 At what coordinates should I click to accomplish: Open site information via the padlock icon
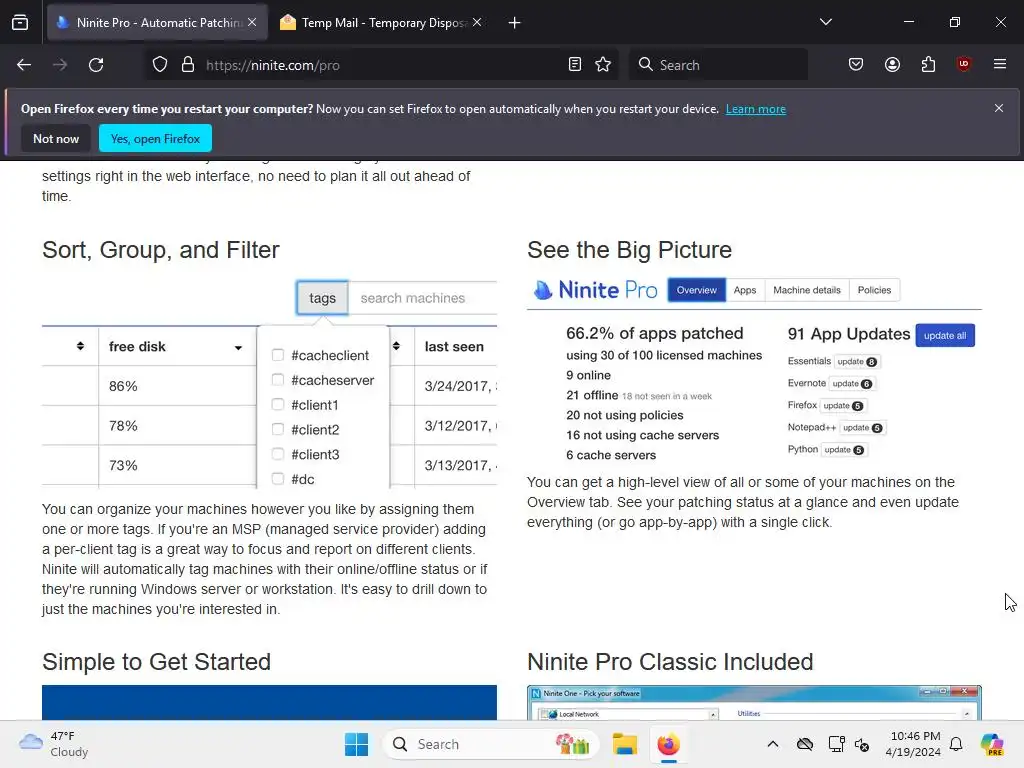point(188,65)
